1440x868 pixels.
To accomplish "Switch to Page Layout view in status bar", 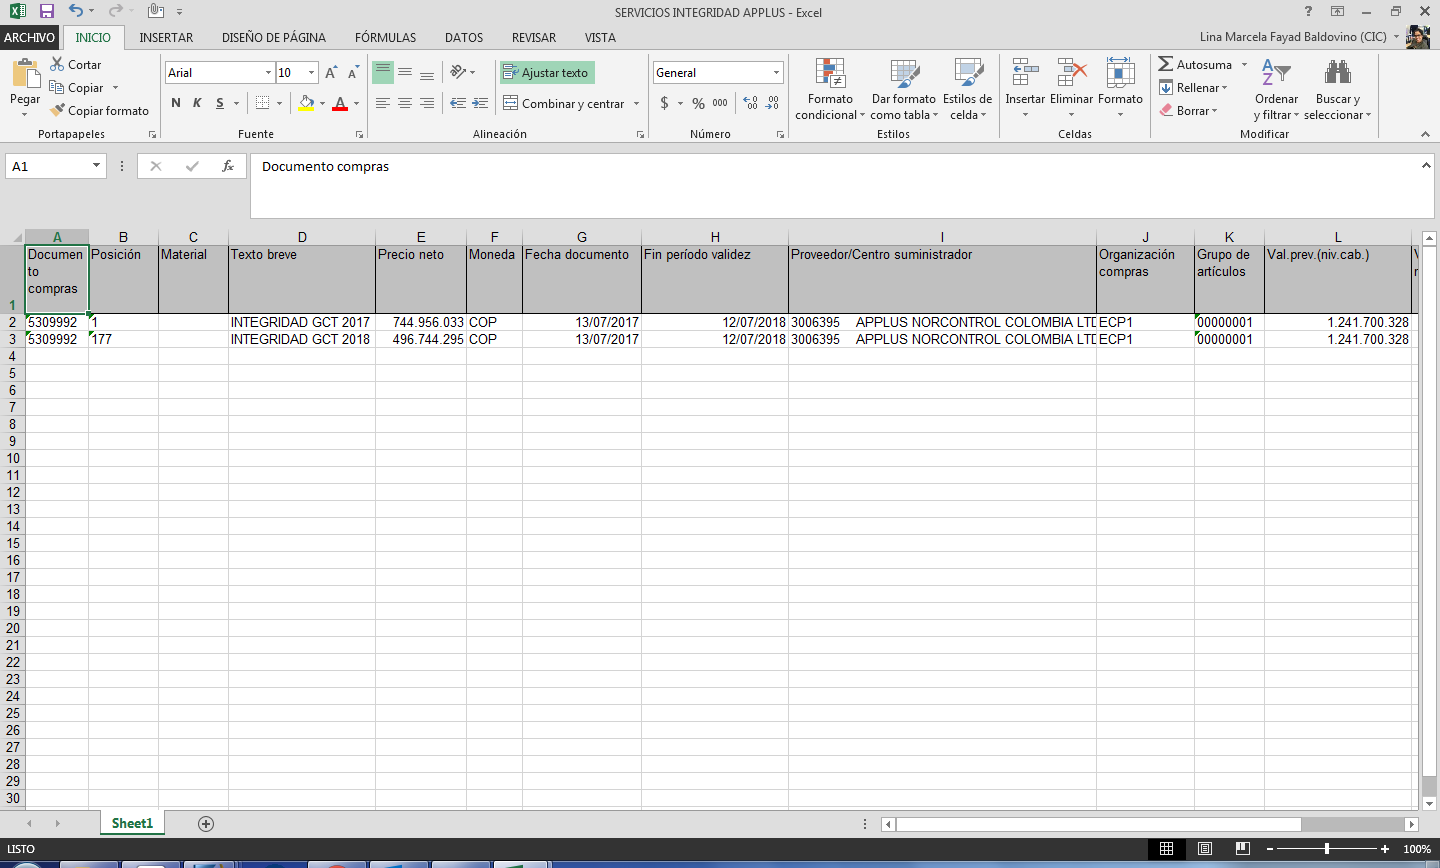I will pyautogui.click(x=1205, y=849).
